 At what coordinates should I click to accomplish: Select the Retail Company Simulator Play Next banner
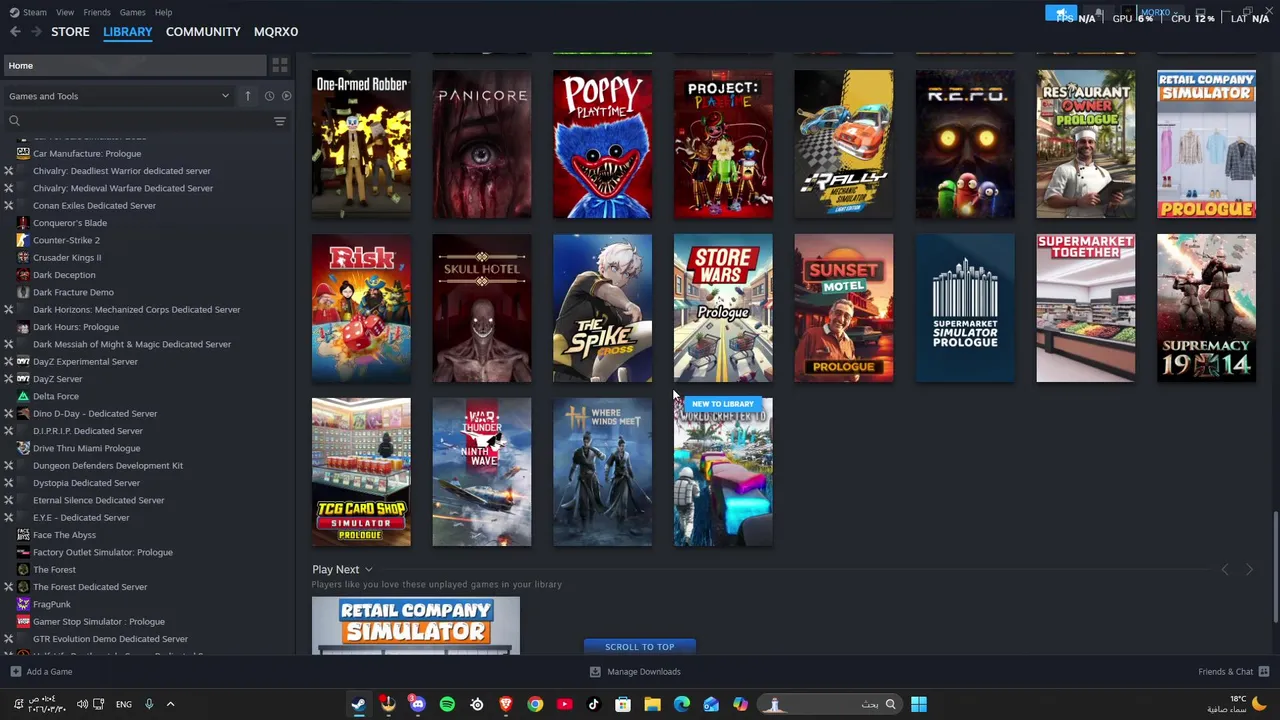[x=416, y=625]
